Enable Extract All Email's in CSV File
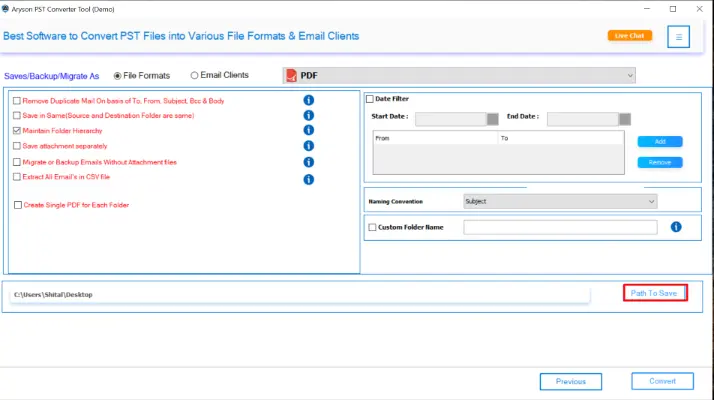 click(x=17, y=177)
